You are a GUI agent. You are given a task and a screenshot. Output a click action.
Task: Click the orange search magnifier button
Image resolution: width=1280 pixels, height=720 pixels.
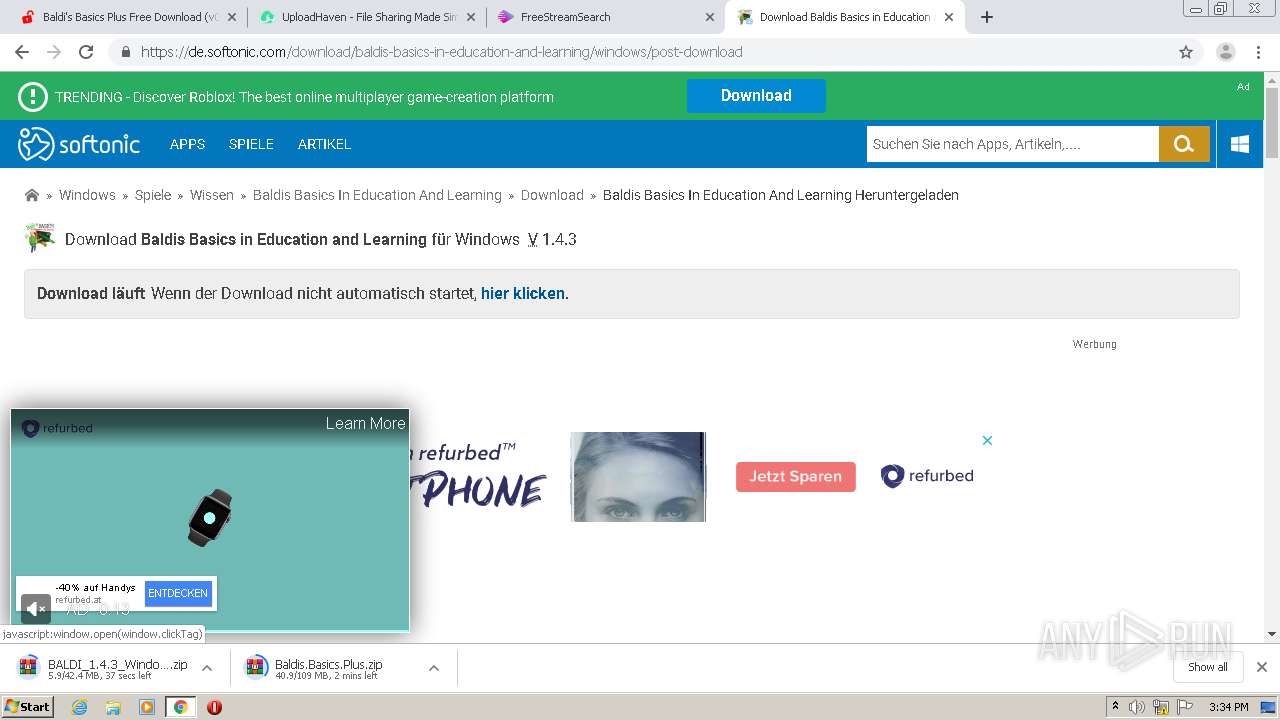pos(1184,144)
